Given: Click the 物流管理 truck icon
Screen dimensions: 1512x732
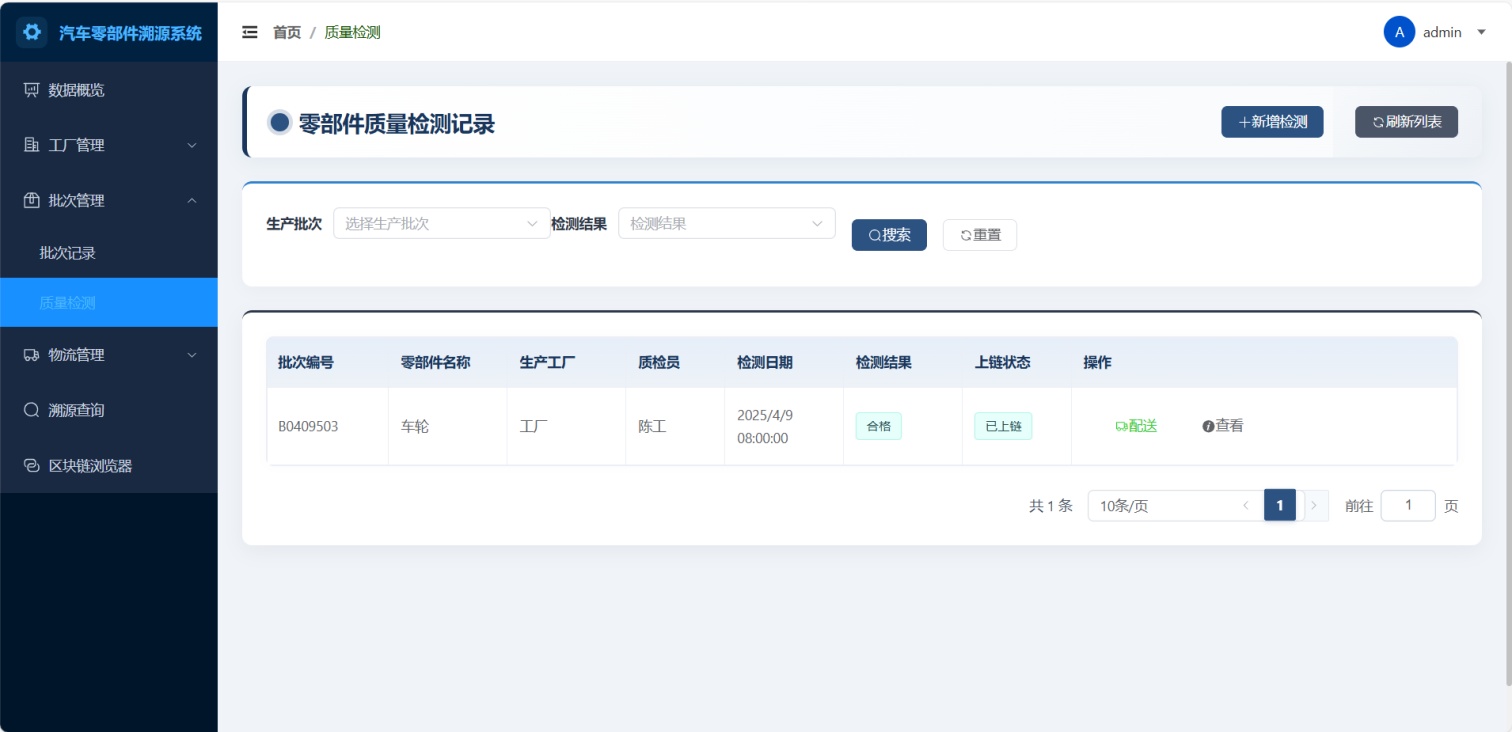Looking at the screenshot, I should [x=31, y=355].
